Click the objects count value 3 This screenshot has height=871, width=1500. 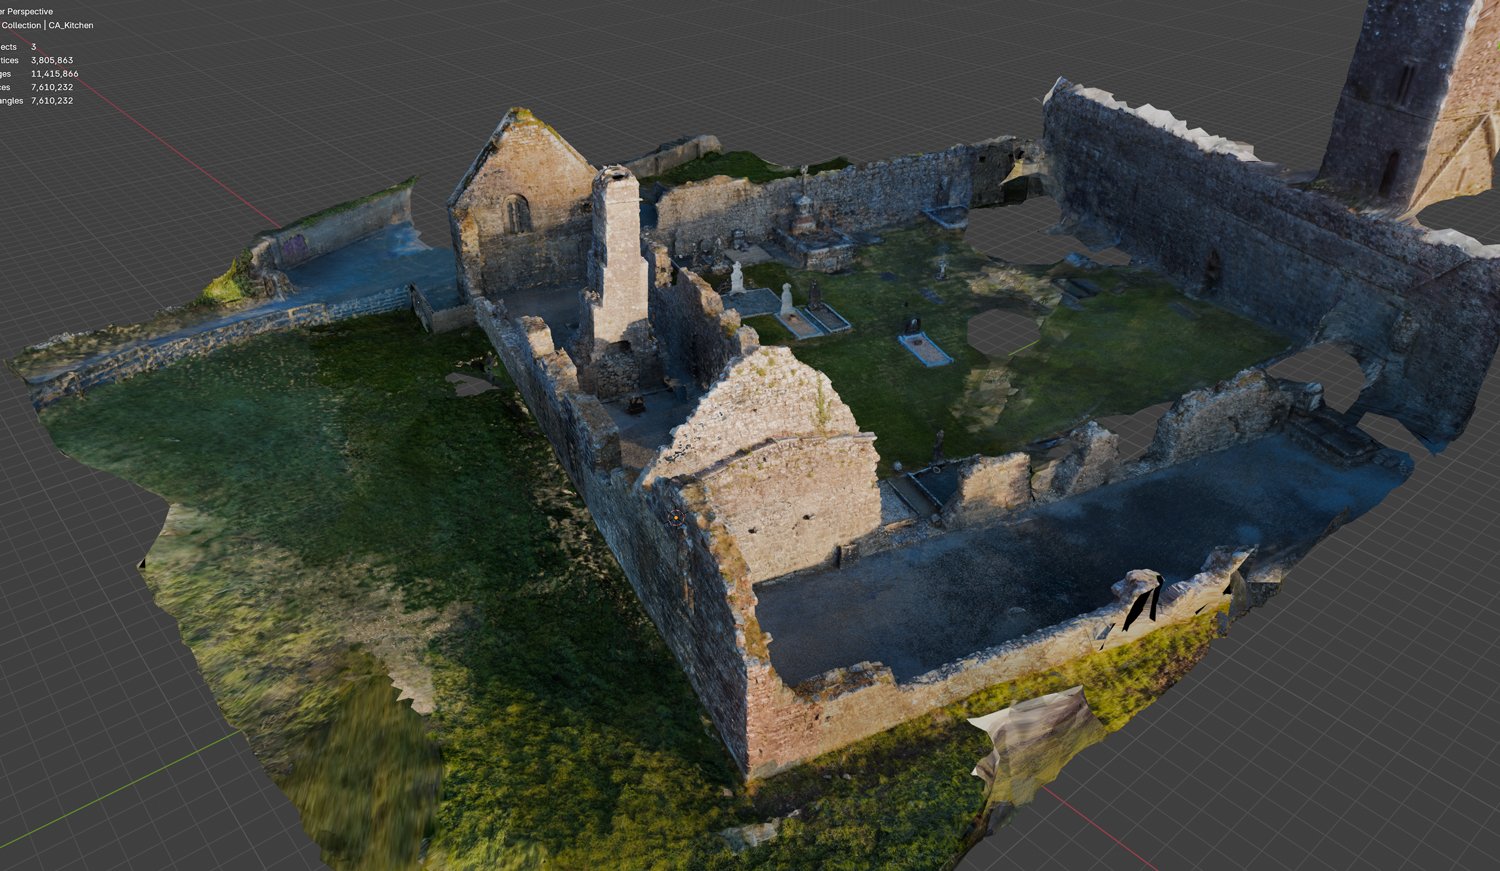34,47
